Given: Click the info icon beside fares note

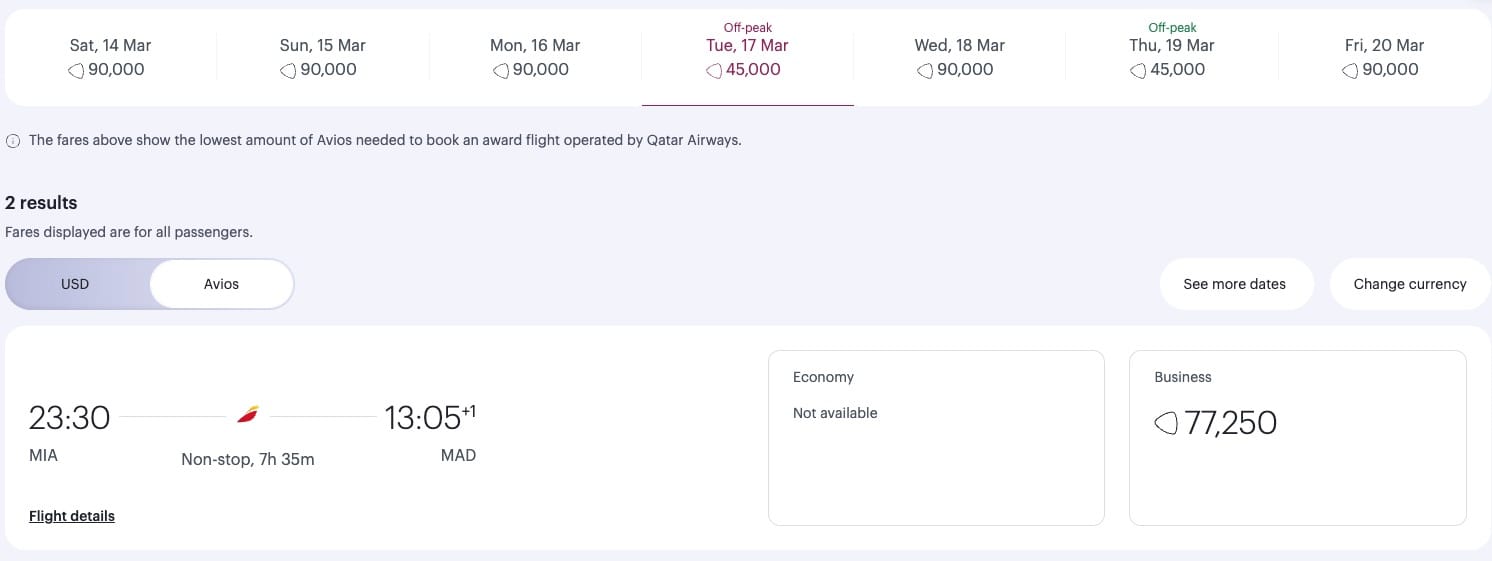Looking at the screenshot, I should click(13, 141).
